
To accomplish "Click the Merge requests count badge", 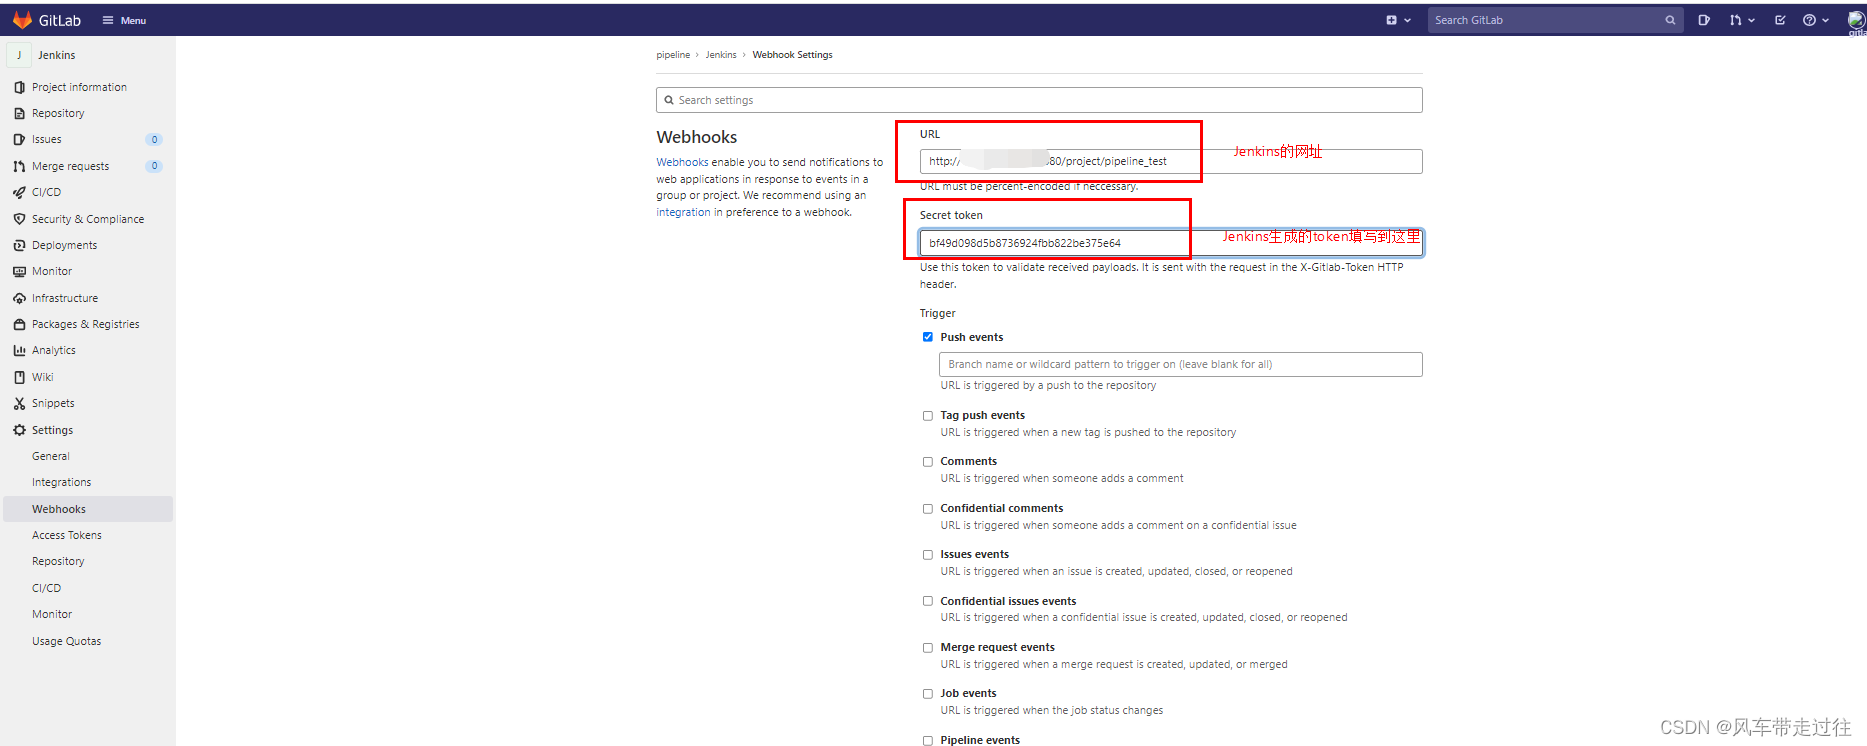I will click(x=154, y=166).
